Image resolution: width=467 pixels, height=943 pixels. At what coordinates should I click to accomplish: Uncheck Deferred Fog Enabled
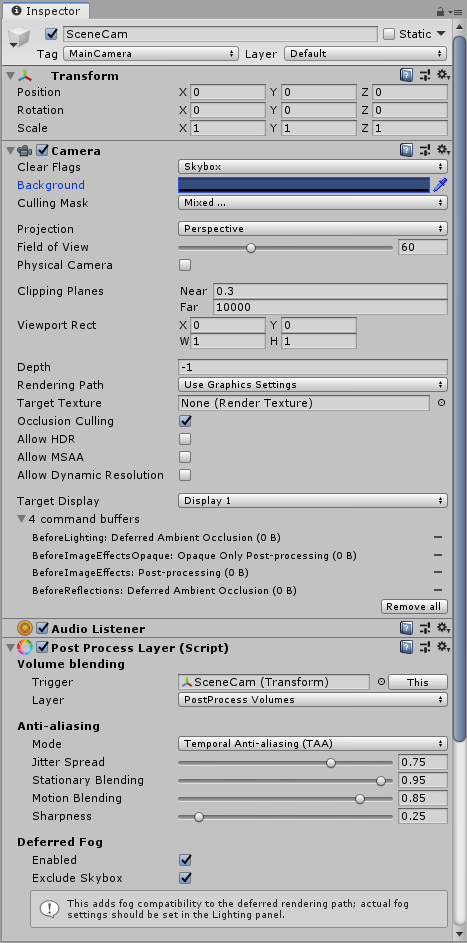pyautogui.click(x=185, y=860)
